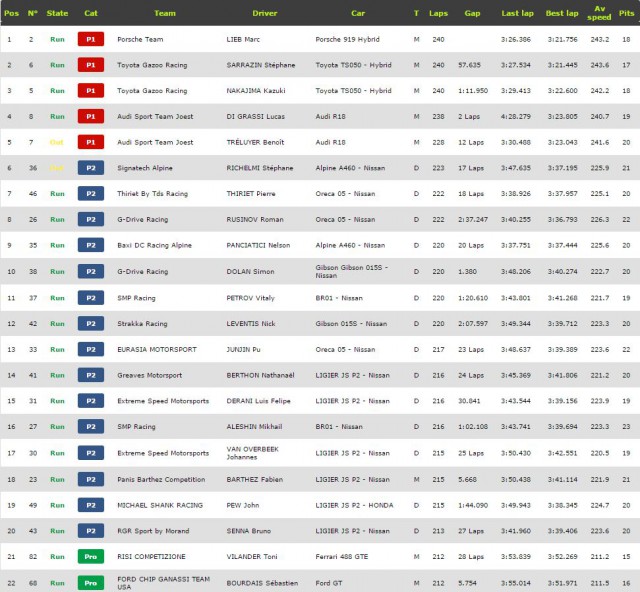Click team name Signatech Alpine
Image resolution: width=640 pixels, height=592 pixels.
click(144, 168)
